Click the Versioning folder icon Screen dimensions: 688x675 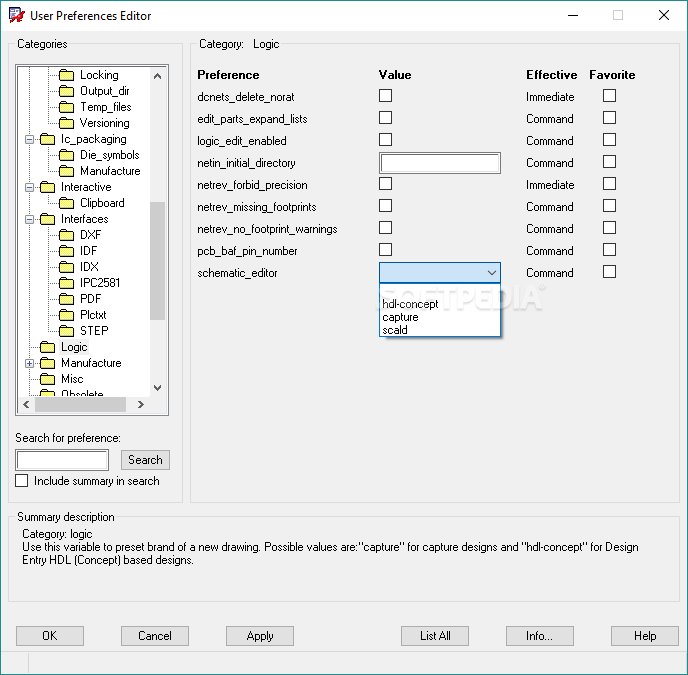67,123
